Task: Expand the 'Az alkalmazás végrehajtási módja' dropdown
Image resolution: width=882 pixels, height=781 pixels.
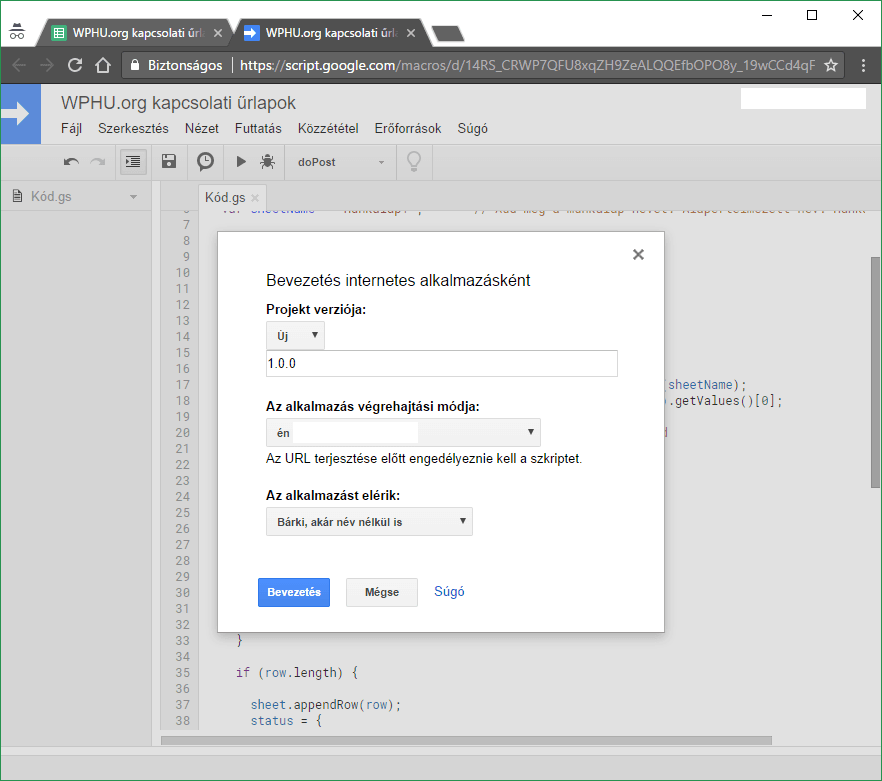Action: (x=403, y=432)
